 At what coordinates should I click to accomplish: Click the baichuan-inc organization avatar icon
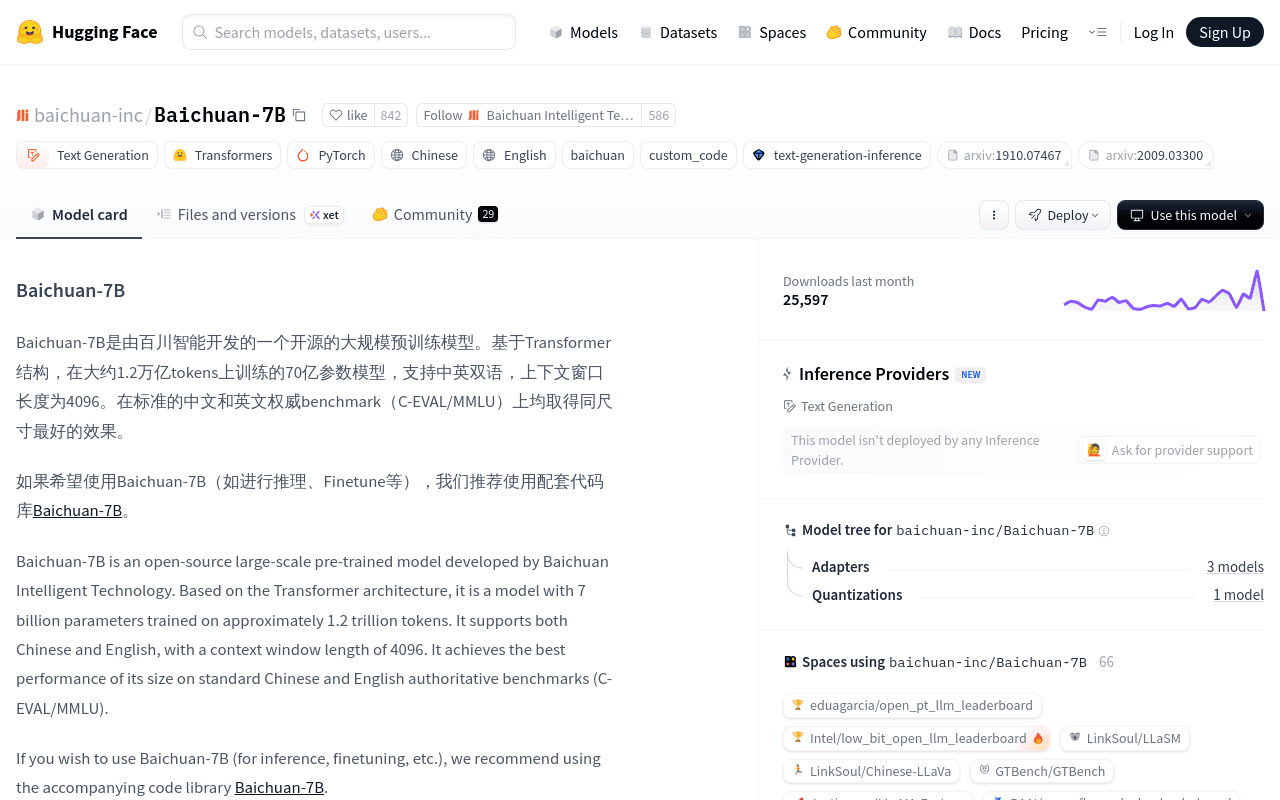pyautogui.click(x=23, y=115)
